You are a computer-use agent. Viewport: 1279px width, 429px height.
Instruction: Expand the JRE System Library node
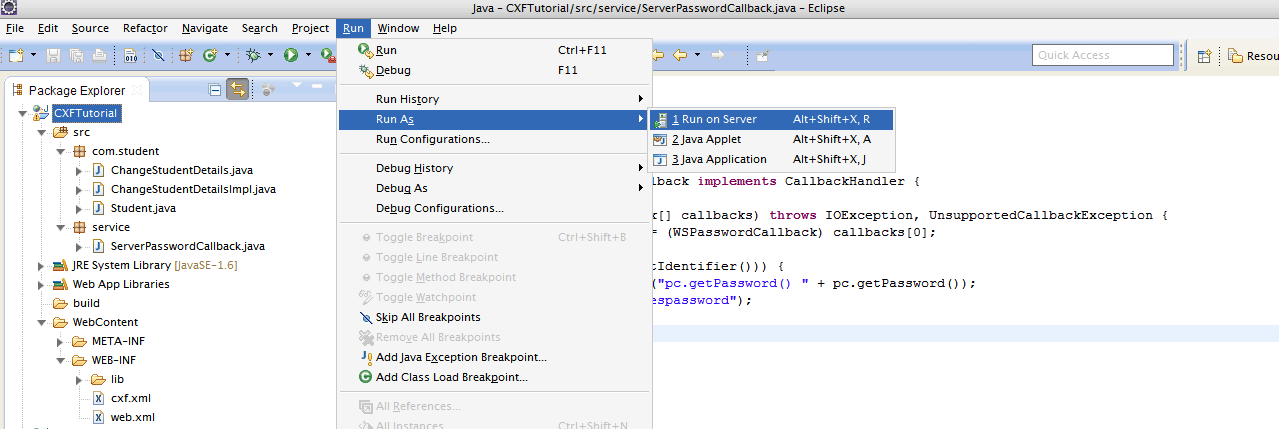(x=41, y=265)
